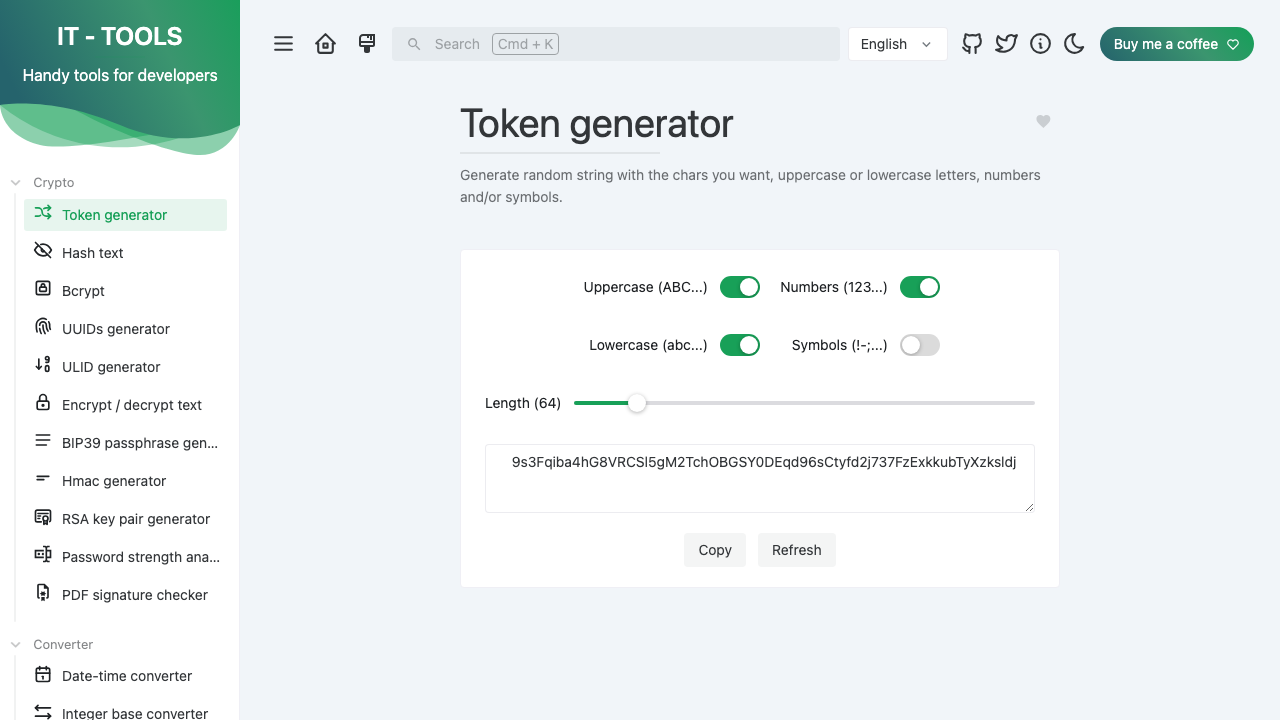The width and height of the screenshot is (1280, 720).
Task: Enable the Symbols (!-;...) switch
Action: tap(920, 345)
